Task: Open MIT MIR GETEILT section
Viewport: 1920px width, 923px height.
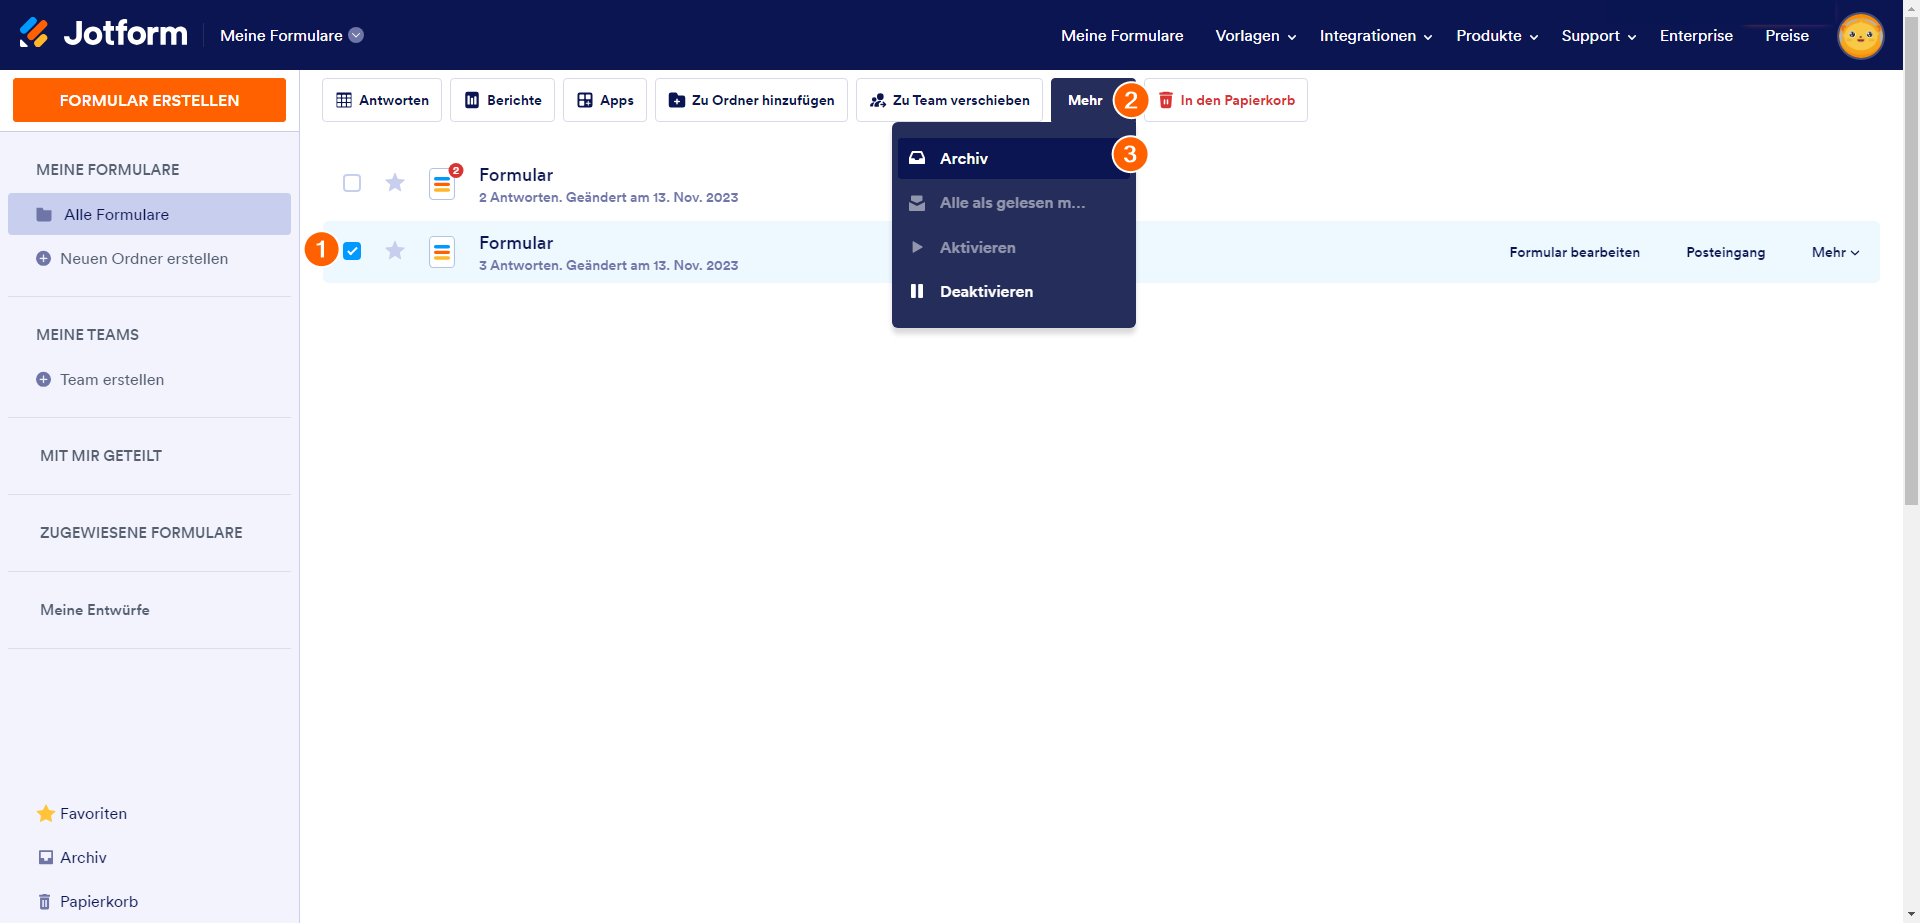Action: pos(101,456)
